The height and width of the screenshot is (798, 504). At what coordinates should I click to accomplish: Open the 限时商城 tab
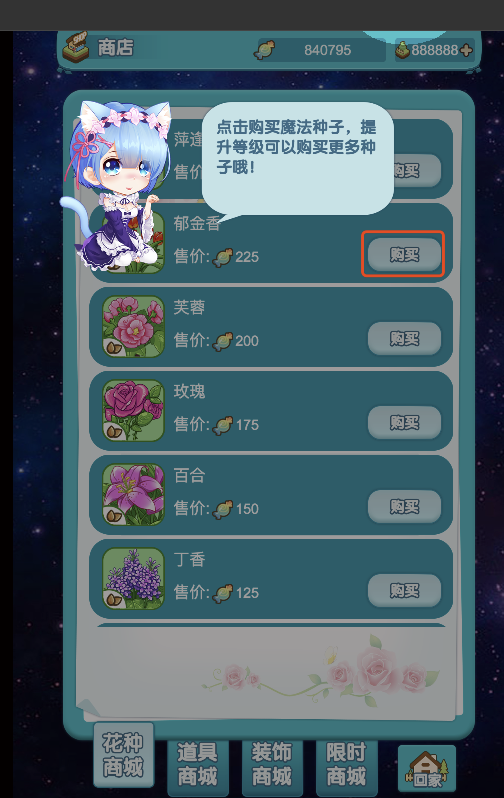click(x=346, y=765)
